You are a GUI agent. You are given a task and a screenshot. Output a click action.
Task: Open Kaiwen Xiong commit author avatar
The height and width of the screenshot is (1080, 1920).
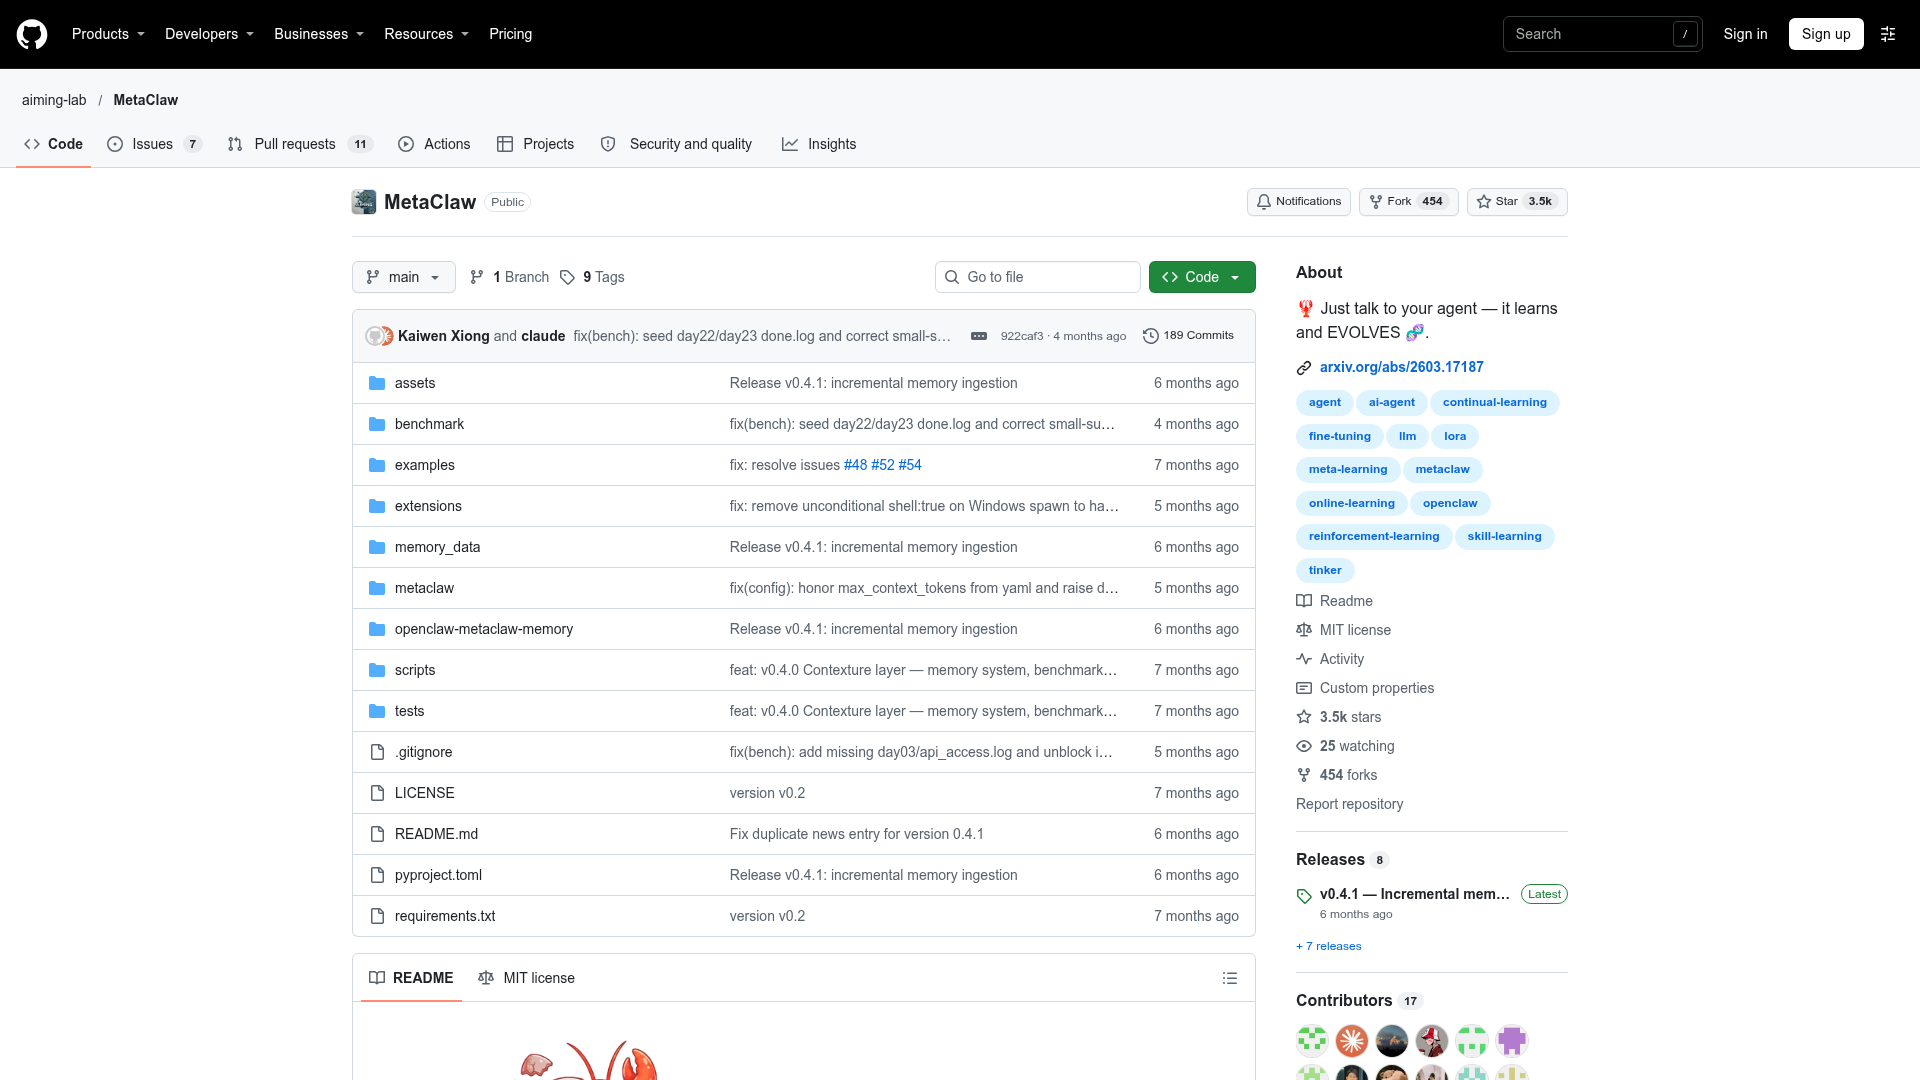click(374, 336)
